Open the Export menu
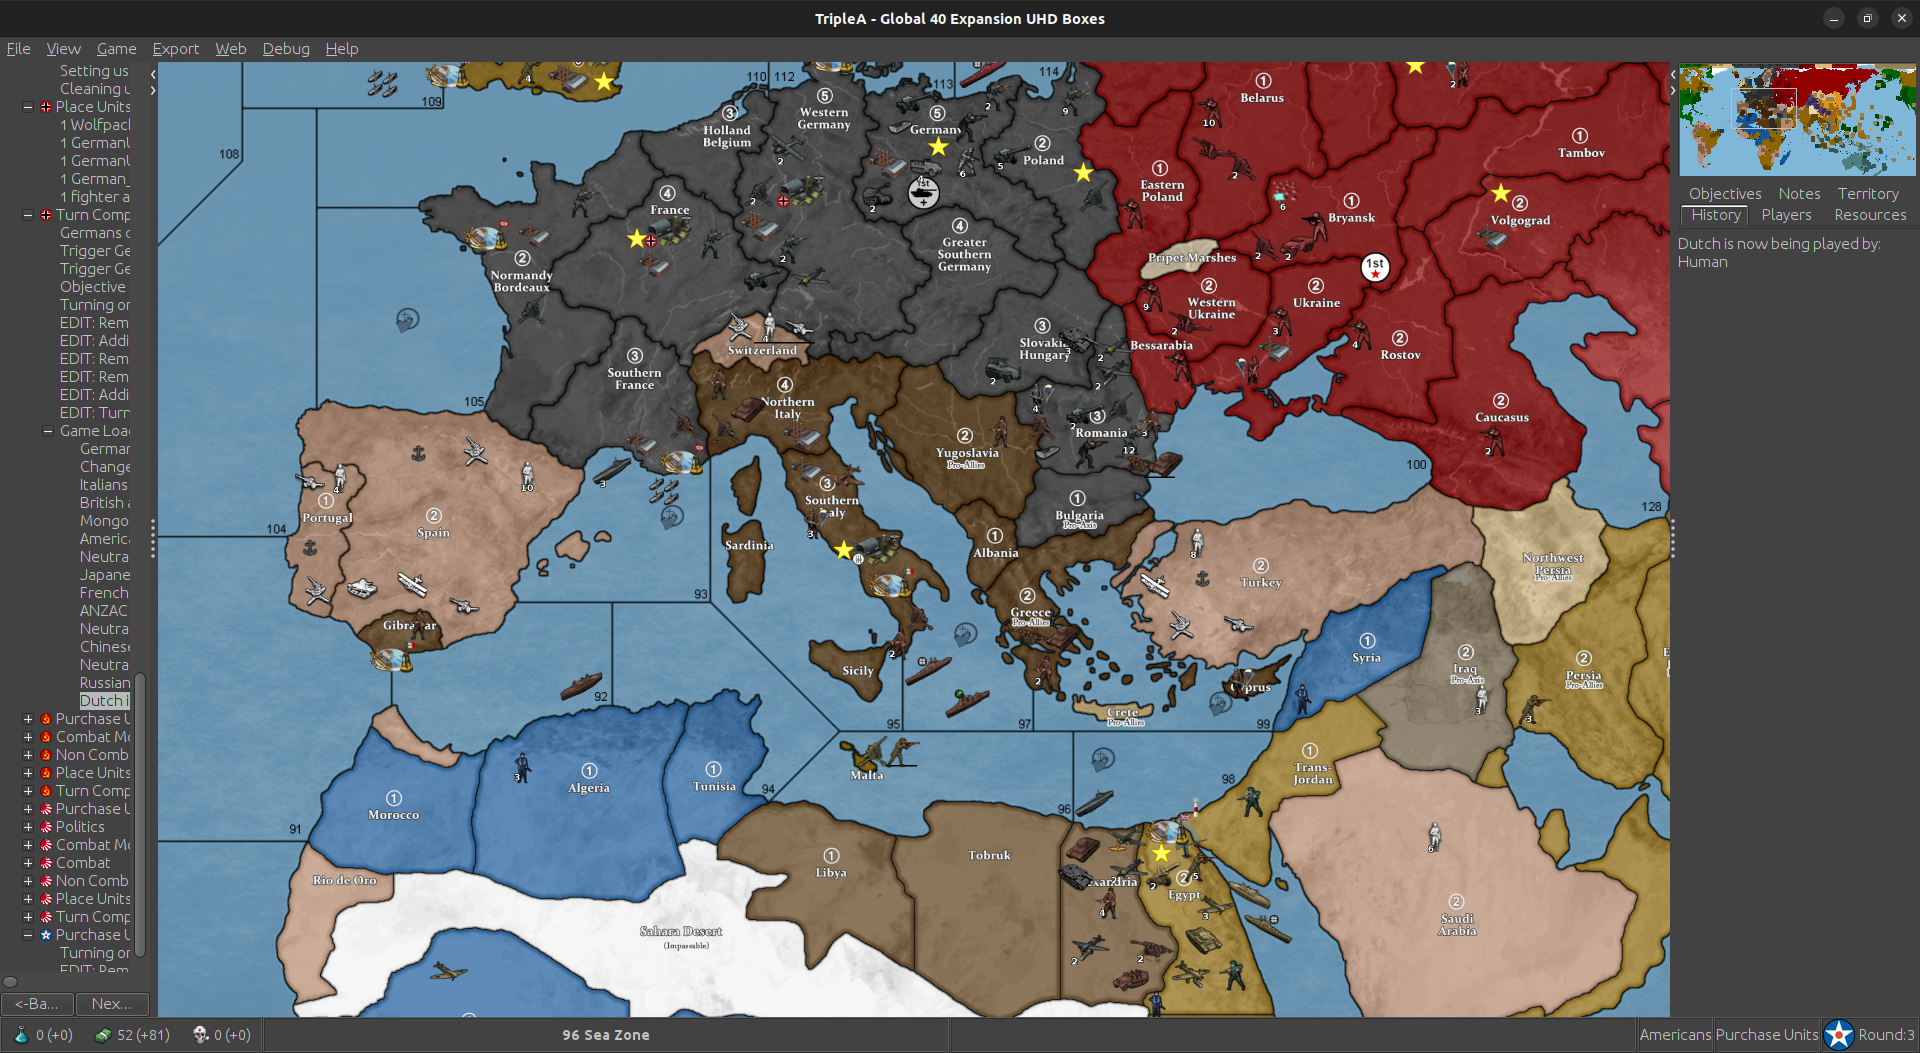This screenshot has height=1053, width=1920. (175, 48)
